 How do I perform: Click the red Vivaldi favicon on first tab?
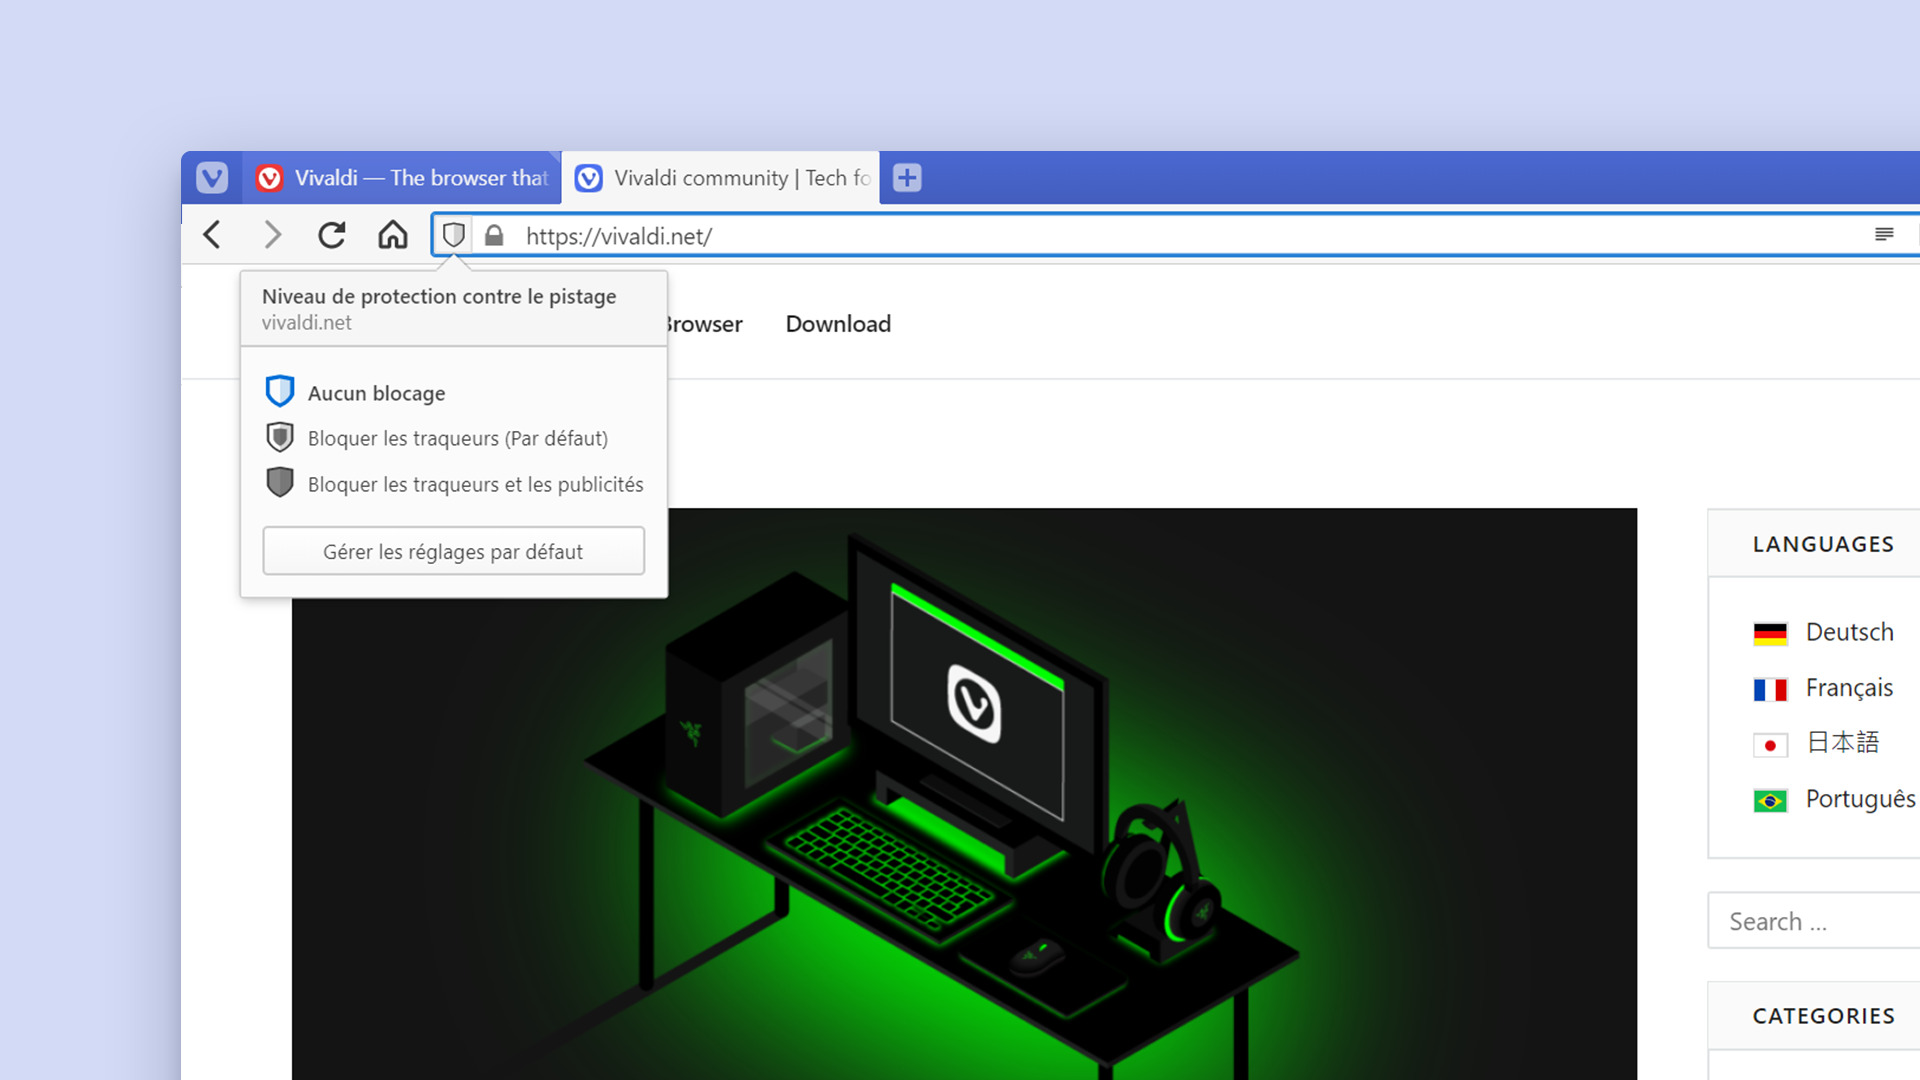pyautogui.click(x=269, y=178)
